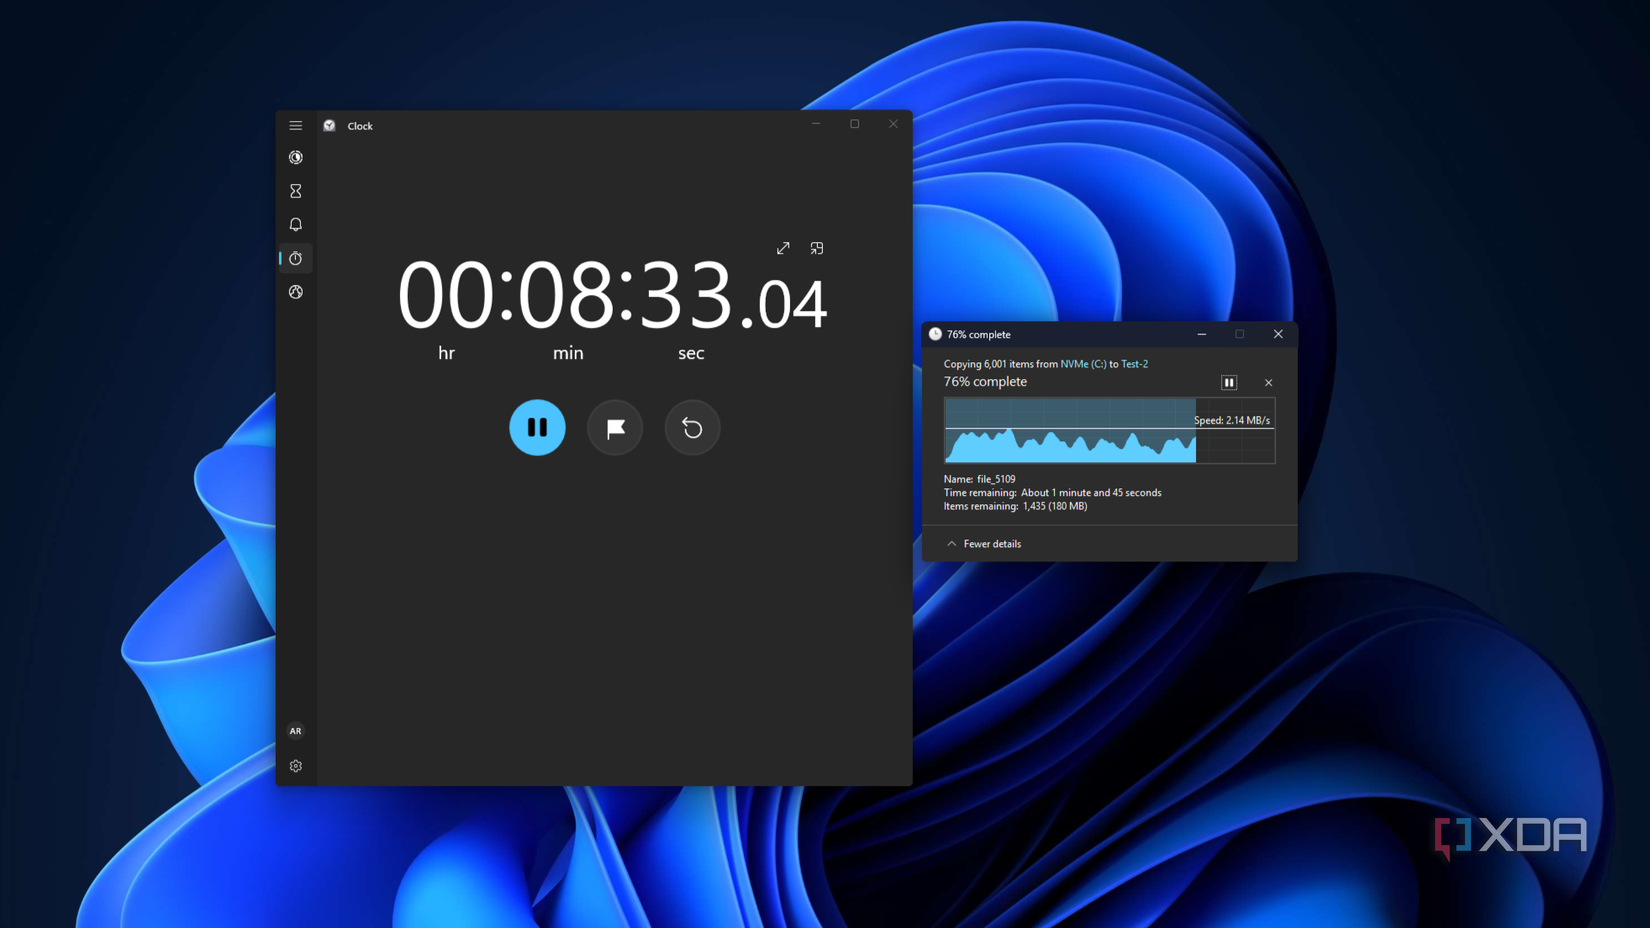Viewport: 1650px width, 928px height.
Task: Switch to the Timer hourglass page
Action: pyautogui.click(x=296, y=191)
